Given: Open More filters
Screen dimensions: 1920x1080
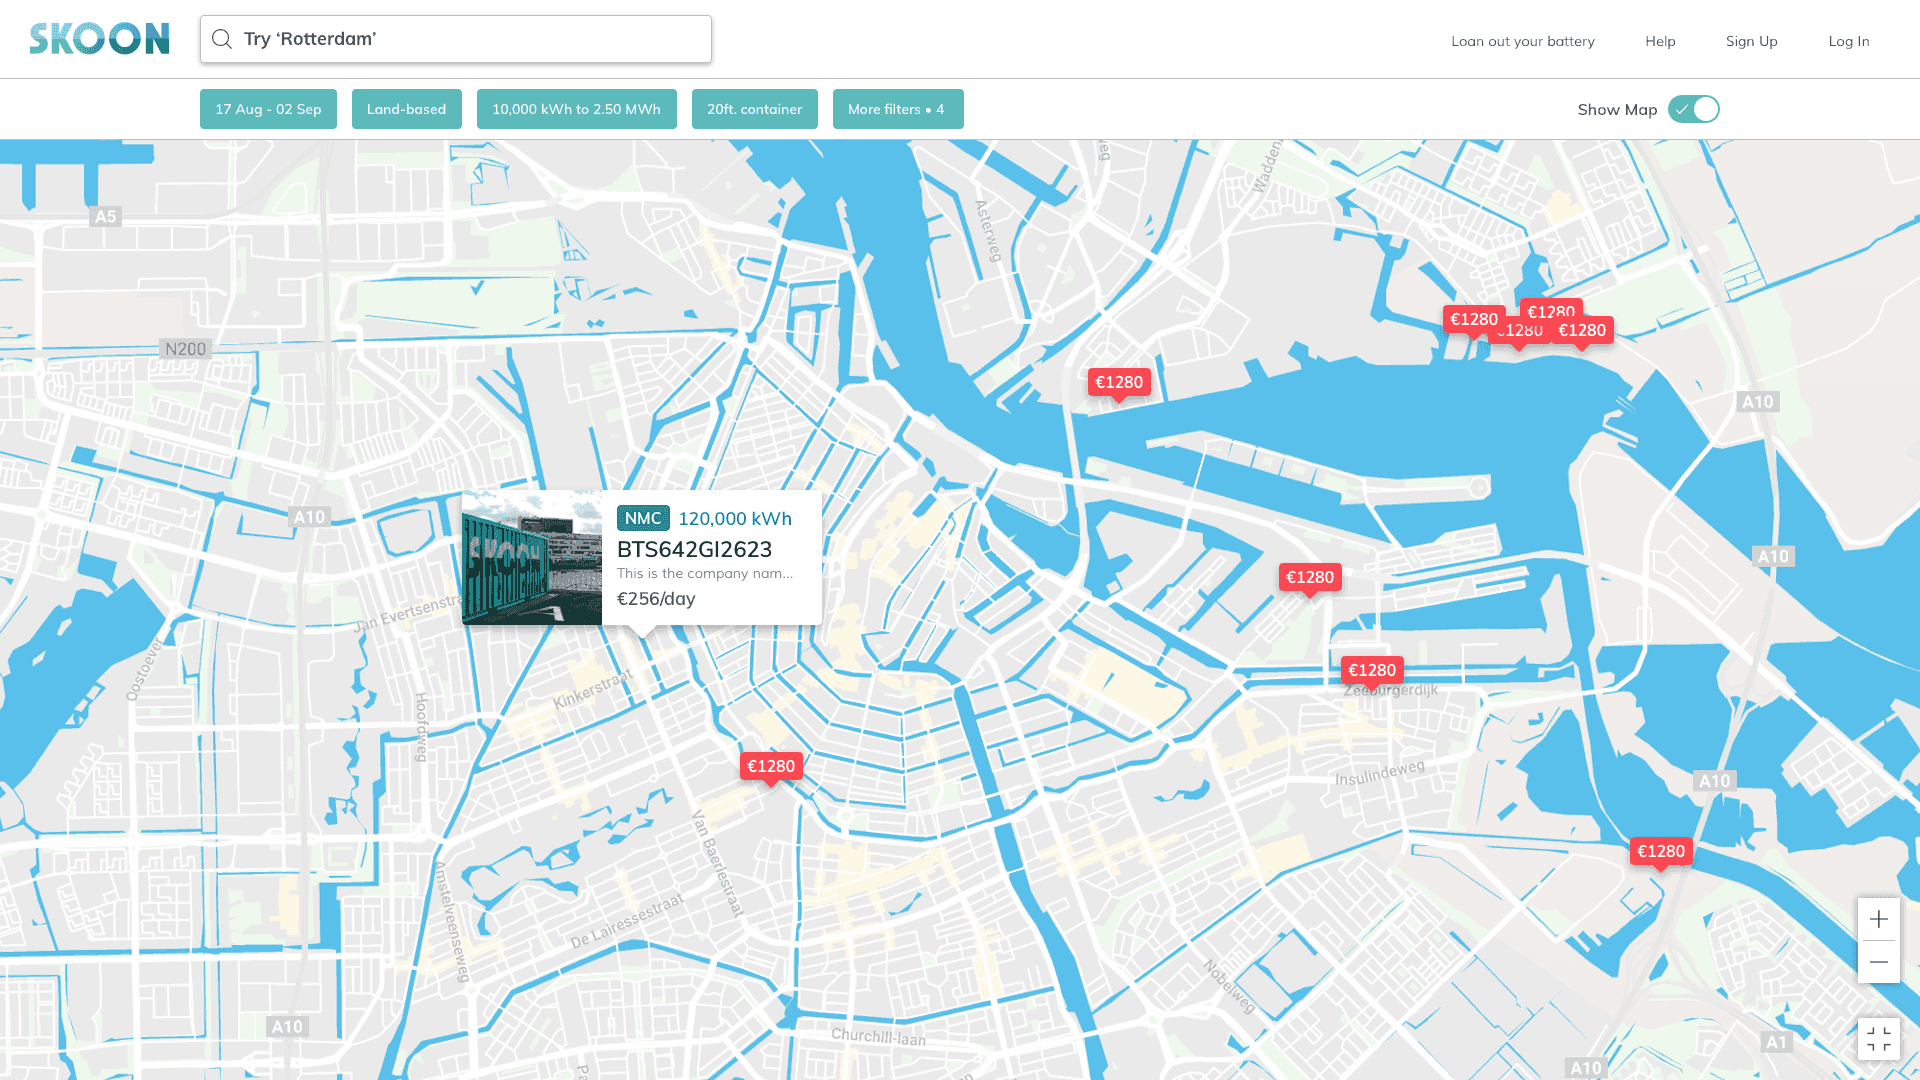Looking at the screenshot, I should 898,109.
